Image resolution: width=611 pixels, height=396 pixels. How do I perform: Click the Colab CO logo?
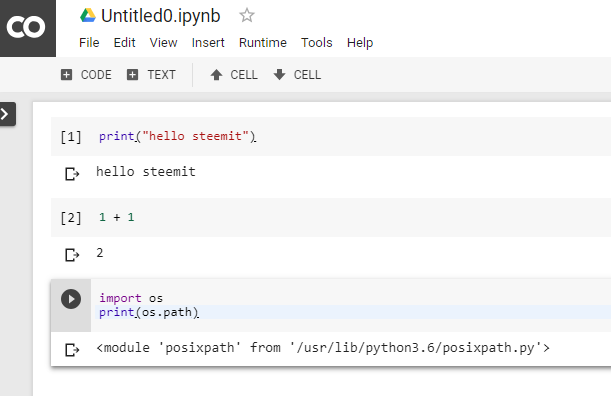26,27
